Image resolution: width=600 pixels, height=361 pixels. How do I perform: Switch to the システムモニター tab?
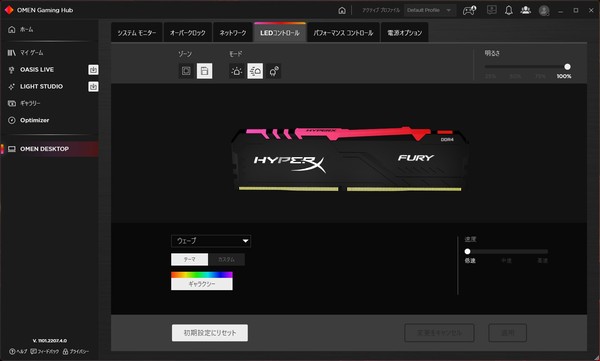pos(137,33)
